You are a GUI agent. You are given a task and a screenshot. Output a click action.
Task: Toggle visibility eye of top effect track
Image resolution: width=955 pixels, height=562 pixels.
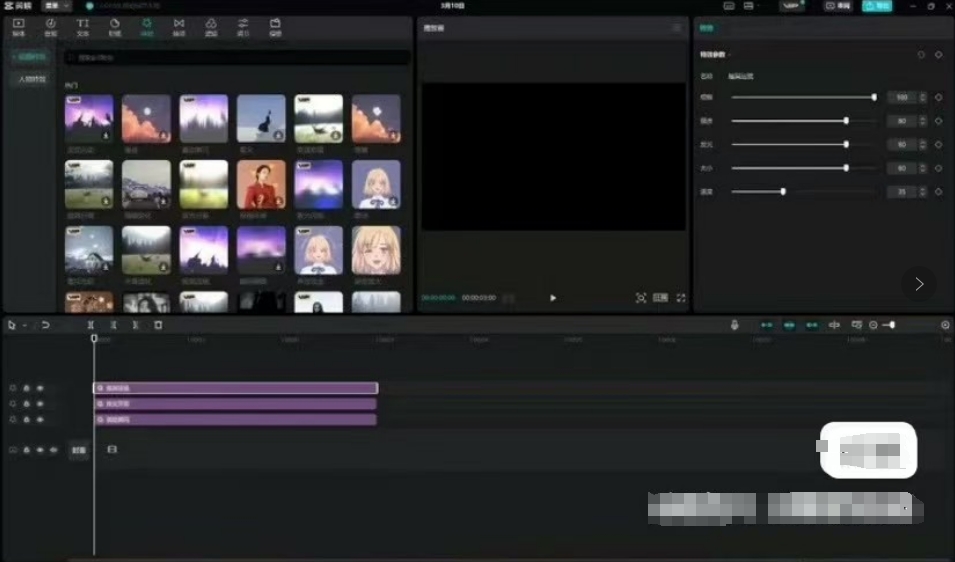[x=40, y=388]
